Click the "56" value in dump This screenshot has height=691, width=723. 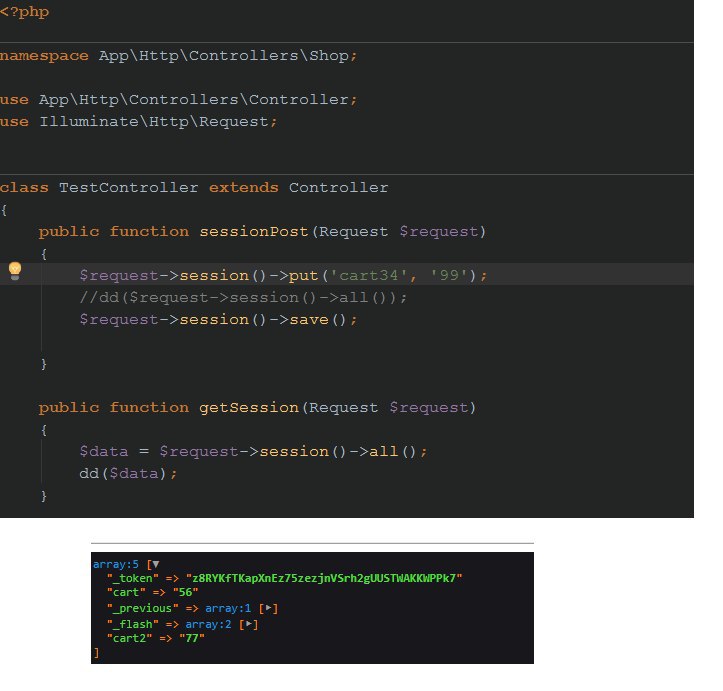[x=185, y=592]
